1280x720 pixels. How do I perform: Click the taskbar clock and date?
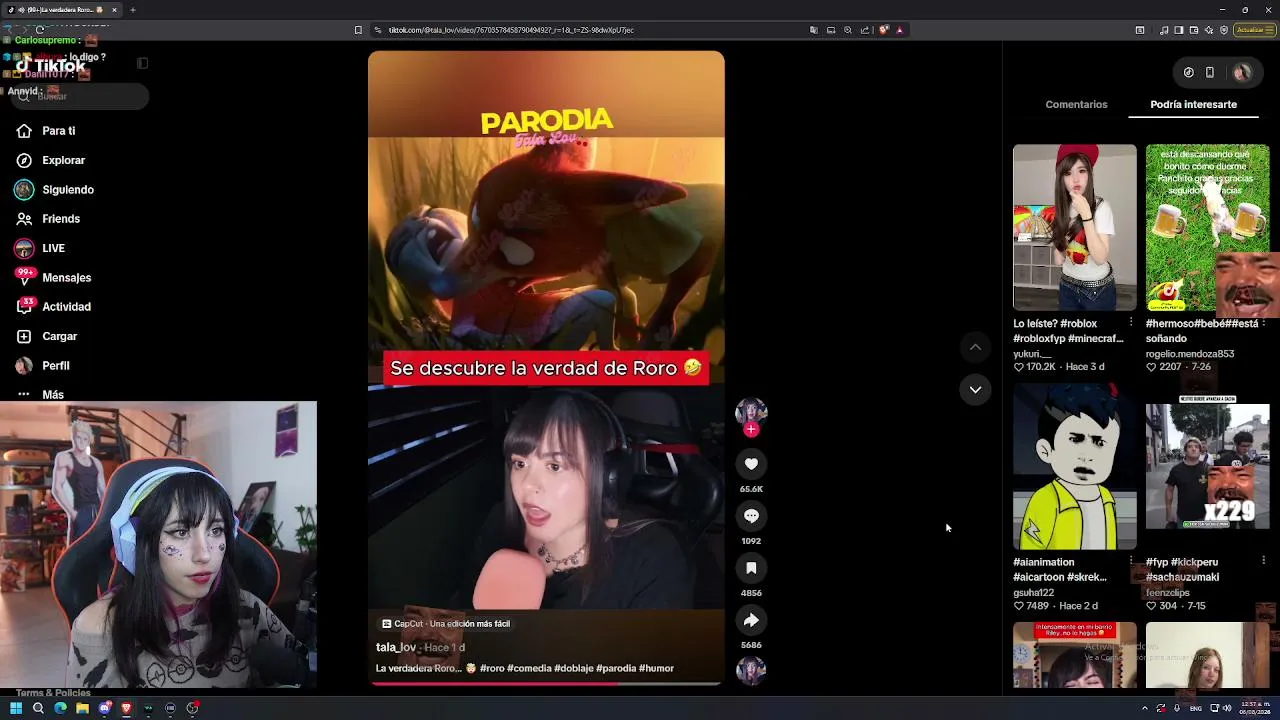(1257, 708)
